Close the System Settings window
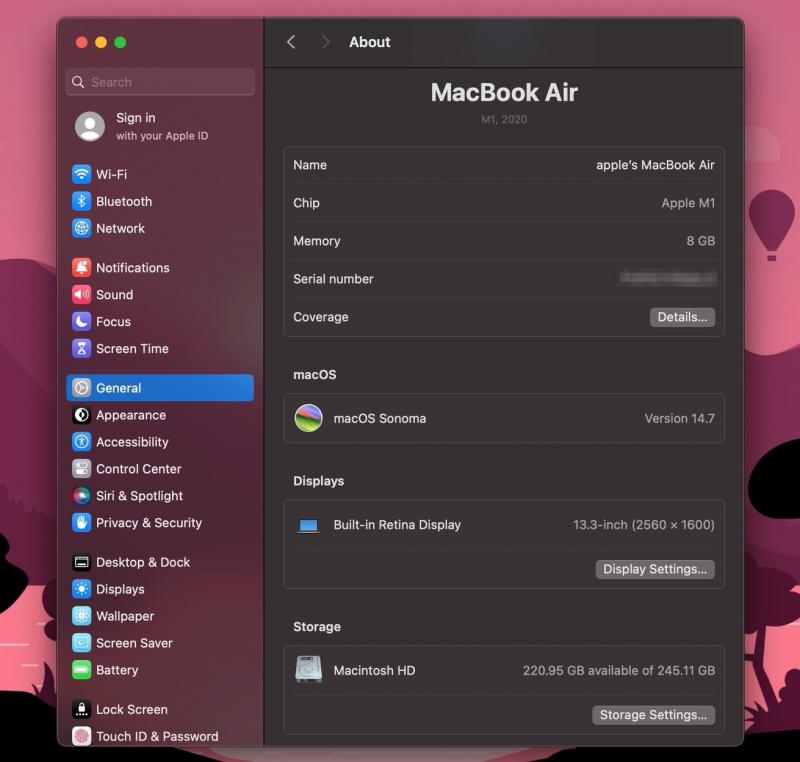Screen dimensions: 800x762 (x=82, y=42)
